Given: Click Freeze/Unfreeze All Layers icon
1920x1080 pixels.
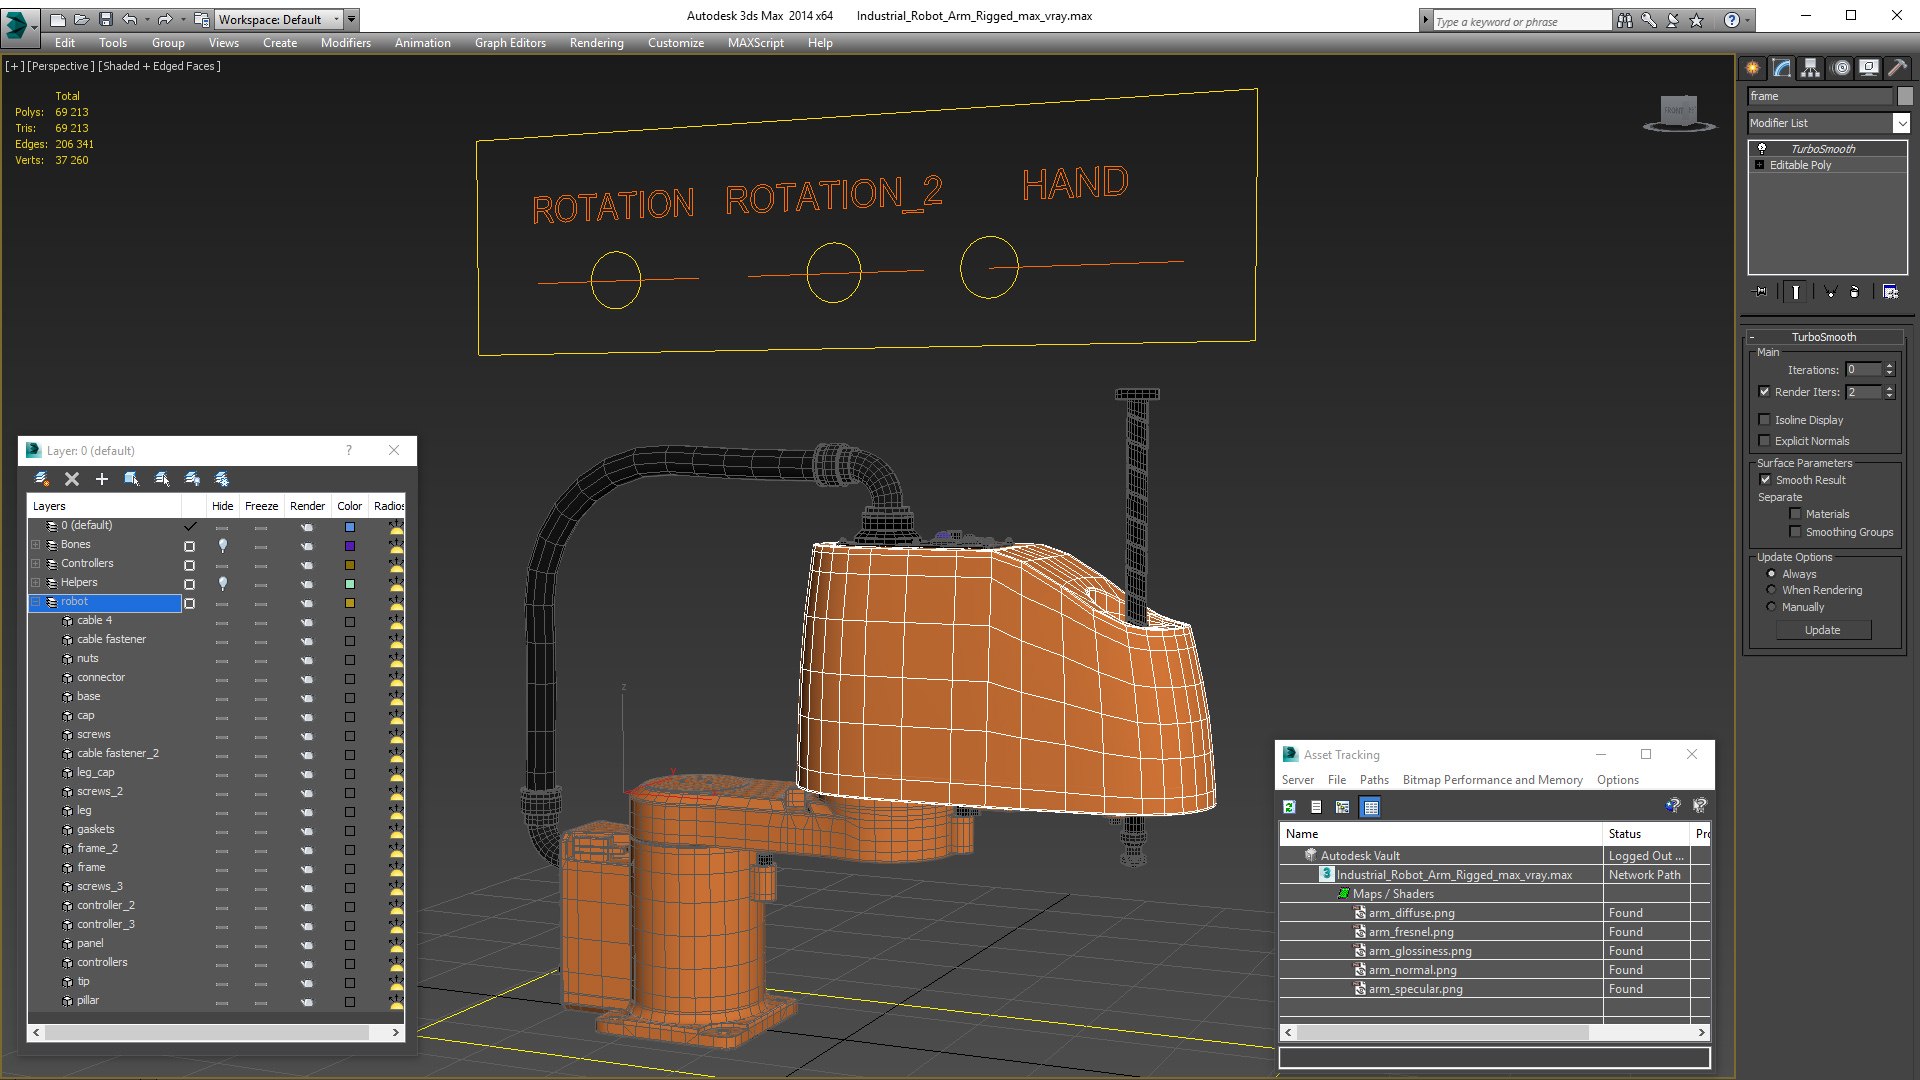Looking at the screenshot, I should pos(222,479).
